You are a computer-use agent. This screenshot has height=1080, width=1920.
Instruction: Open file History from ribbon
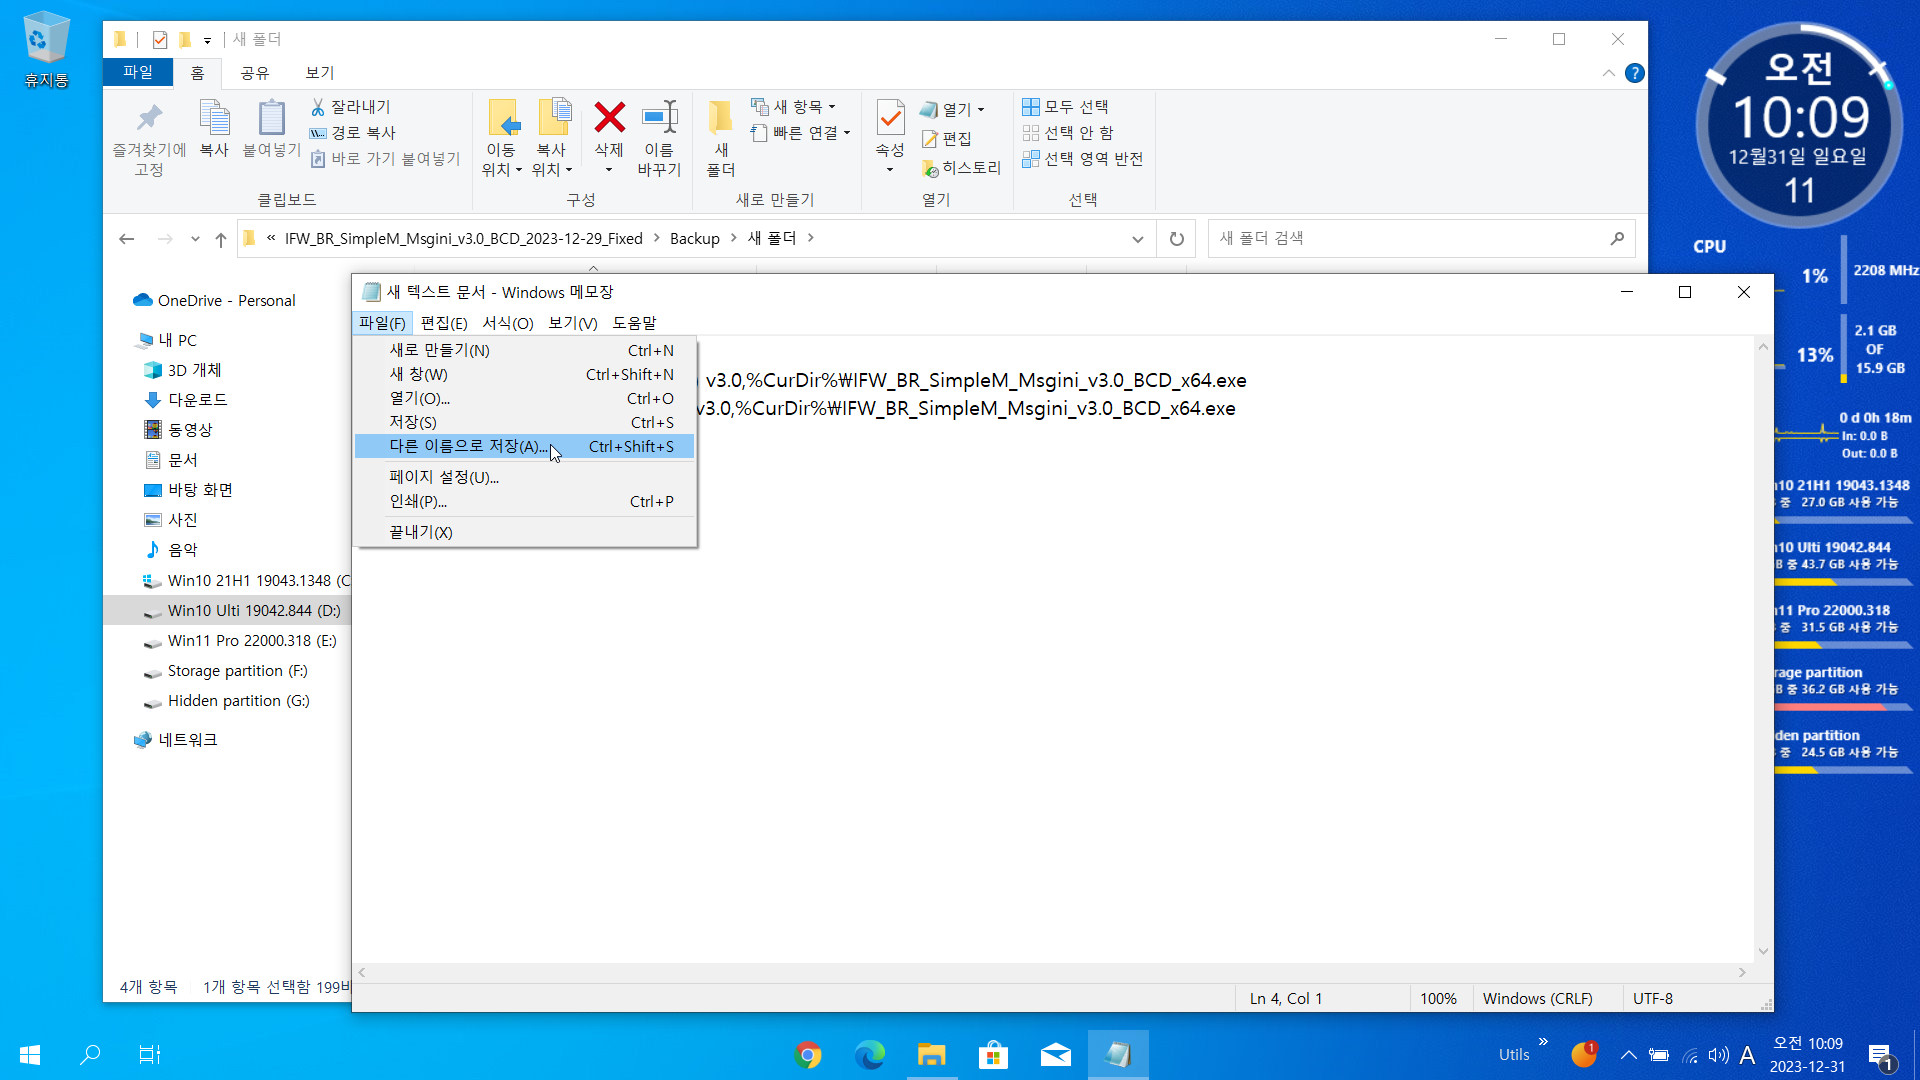tap(961, 168)
